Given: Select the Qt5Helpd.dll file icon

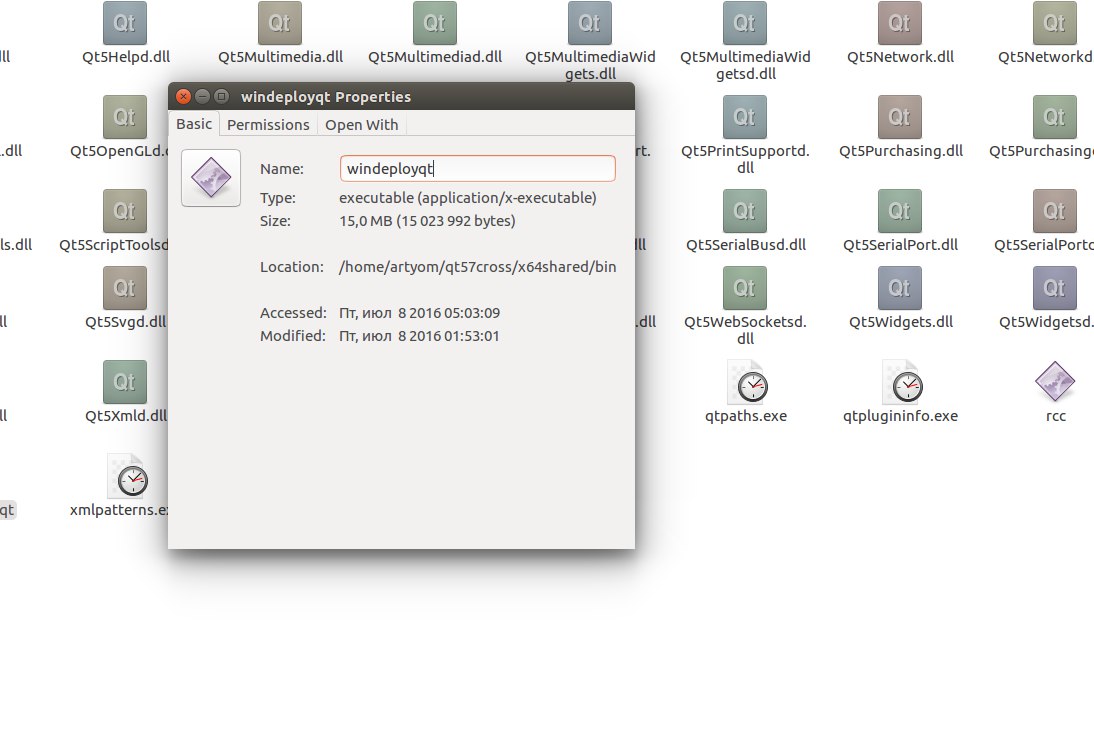Looking at the screenshot, I should tap(125, 23).
